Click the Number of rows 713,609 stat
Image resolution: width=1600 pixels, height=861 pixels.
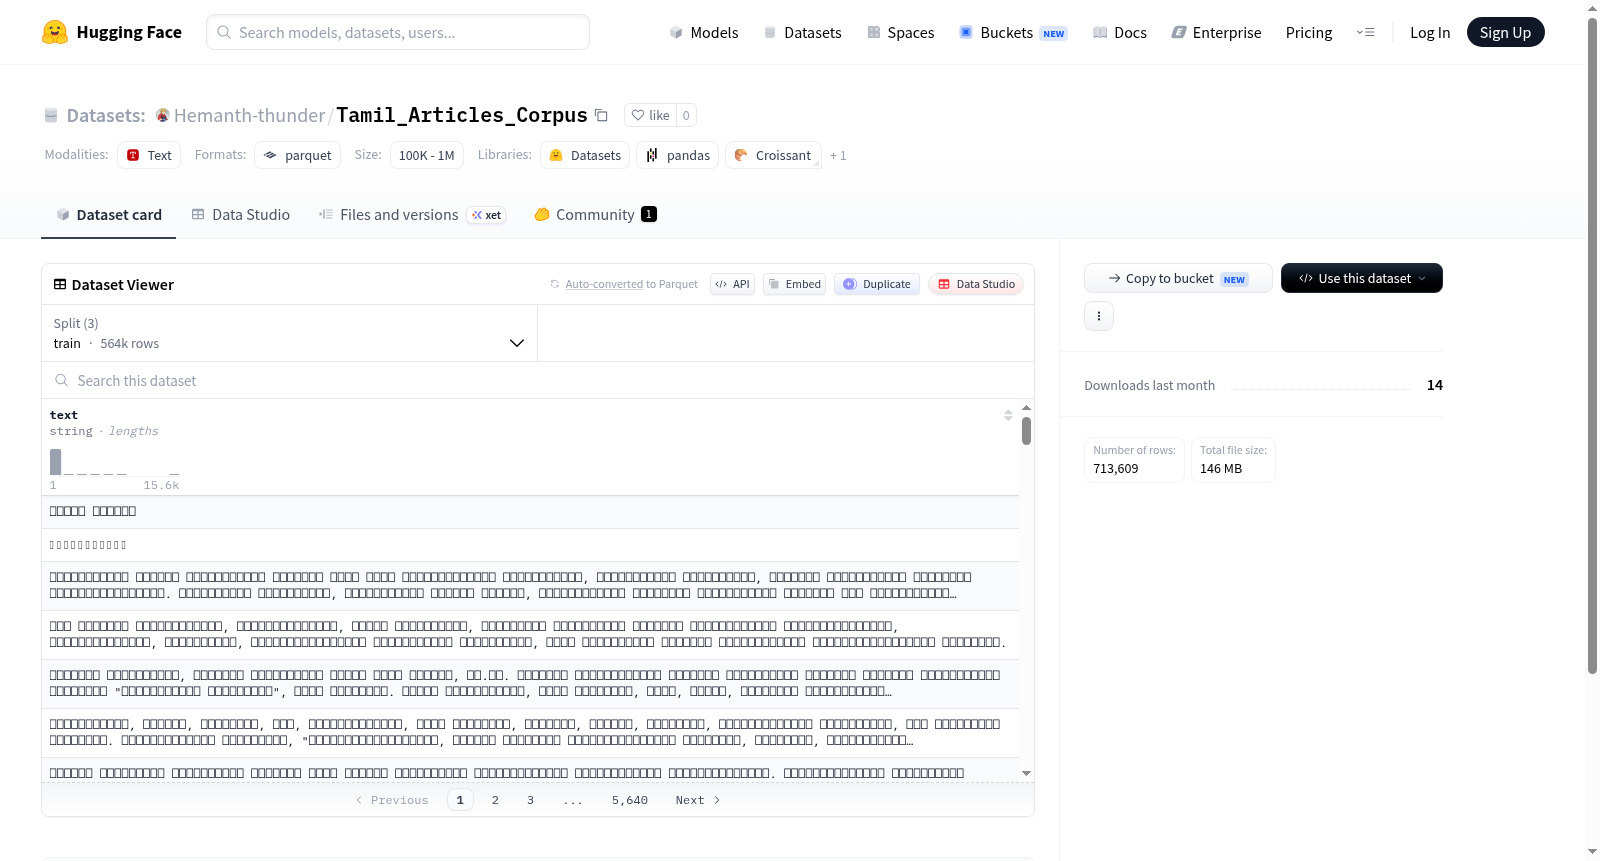1134,460
